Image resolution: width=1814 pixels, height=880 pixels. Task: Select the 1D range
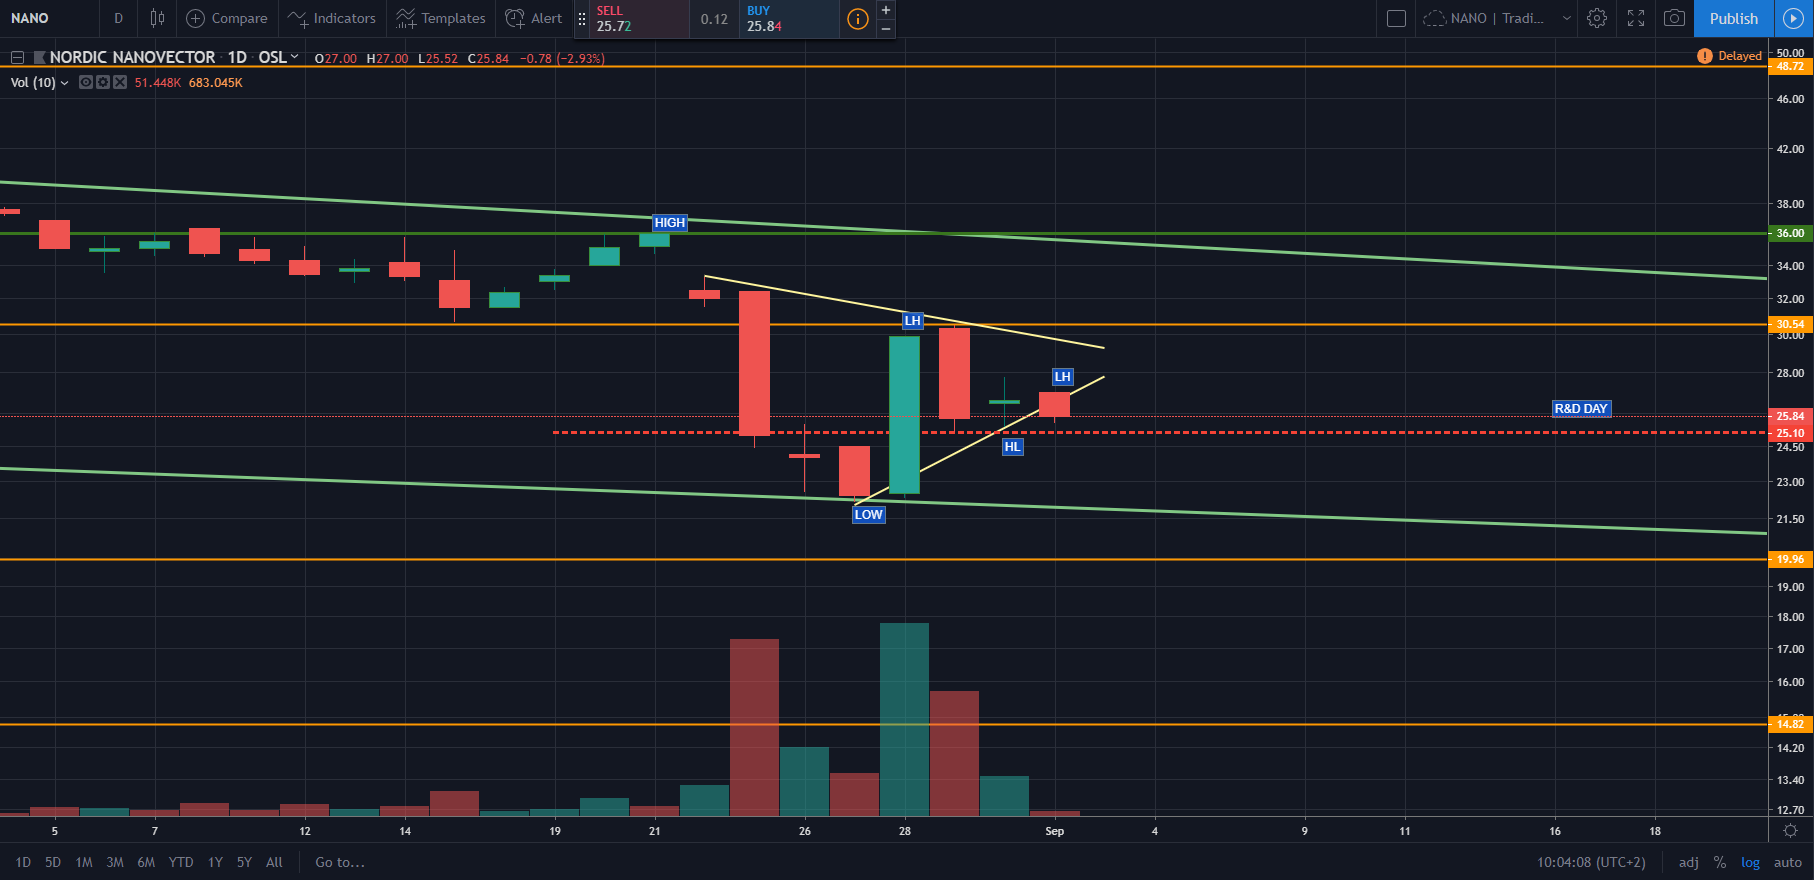pos(23,862)
